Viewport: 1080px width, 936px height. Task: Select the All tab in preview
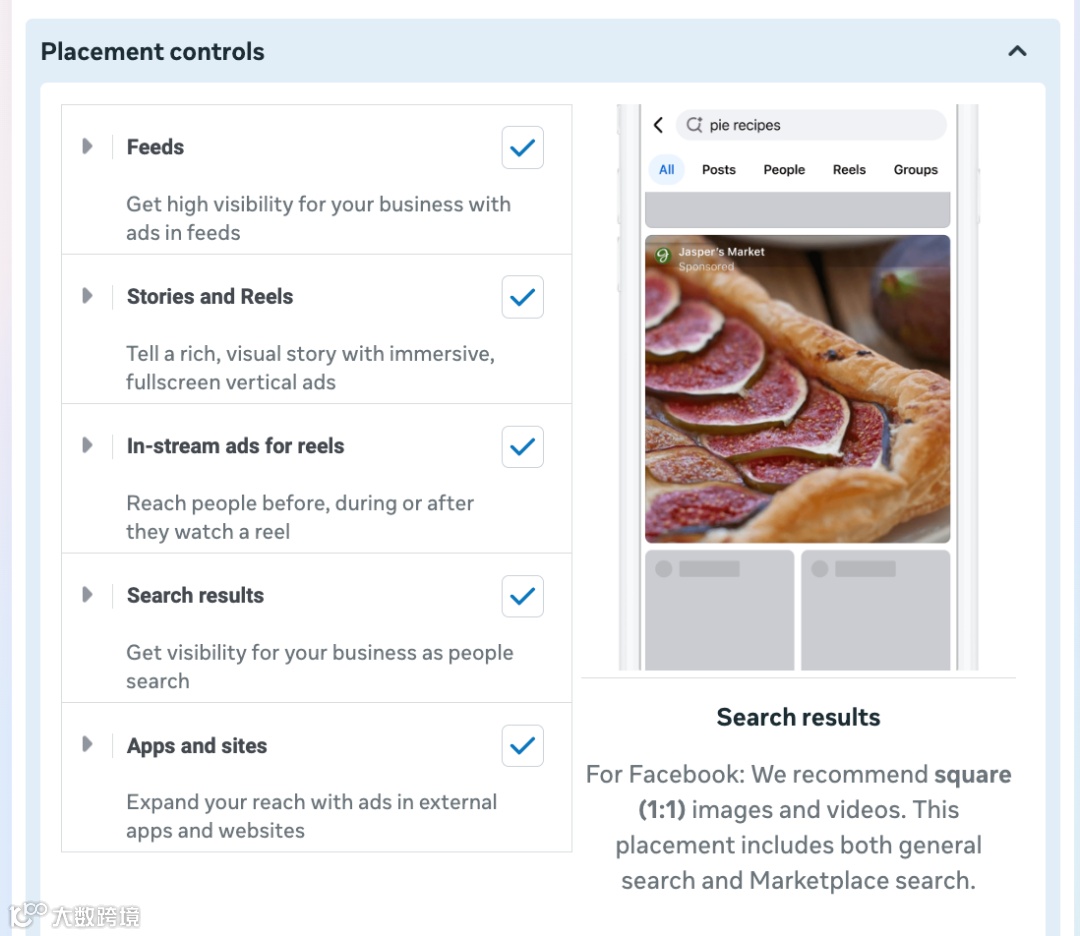tap(666, 170)
